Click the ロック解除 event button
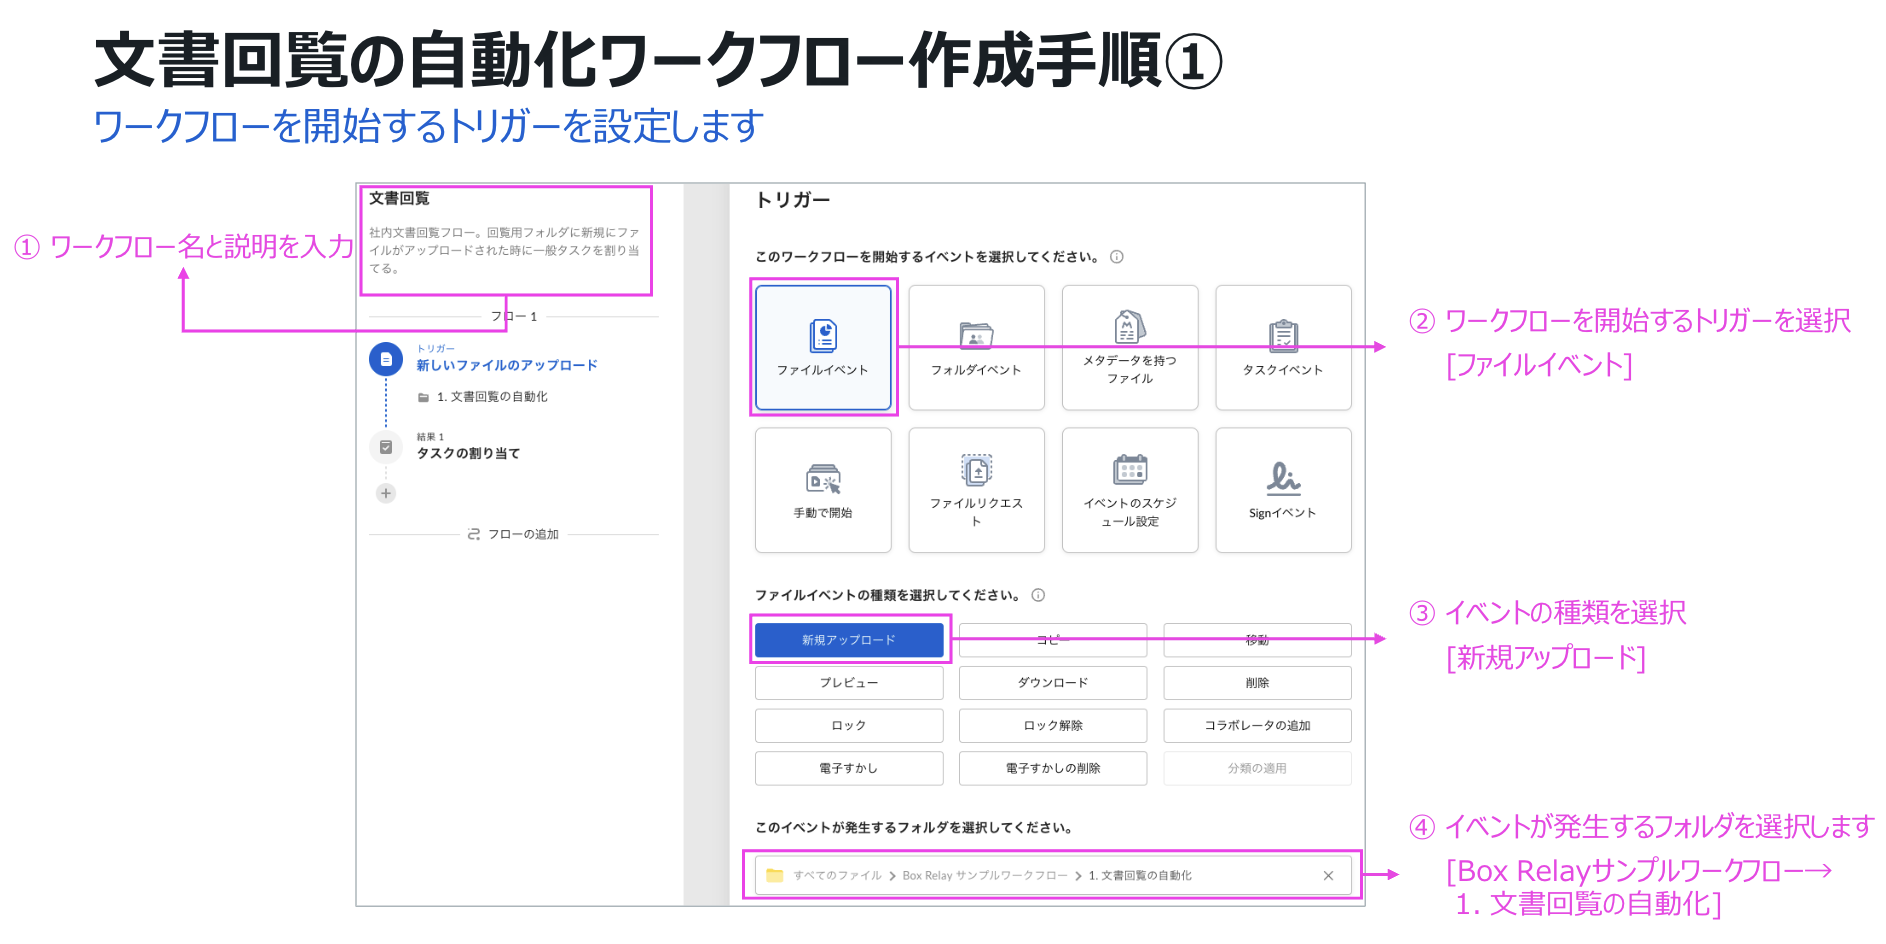The height and width of the screenshot is (944, 1886). click(1052, 726)
